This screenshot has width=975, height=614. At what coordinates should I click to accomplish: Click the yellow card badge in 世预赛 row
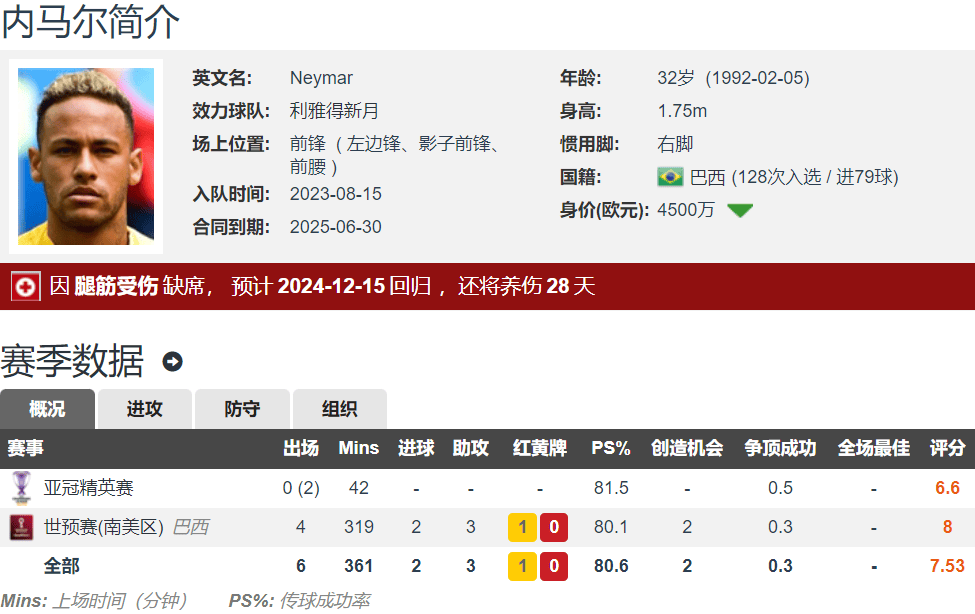(x=521, y=527)
